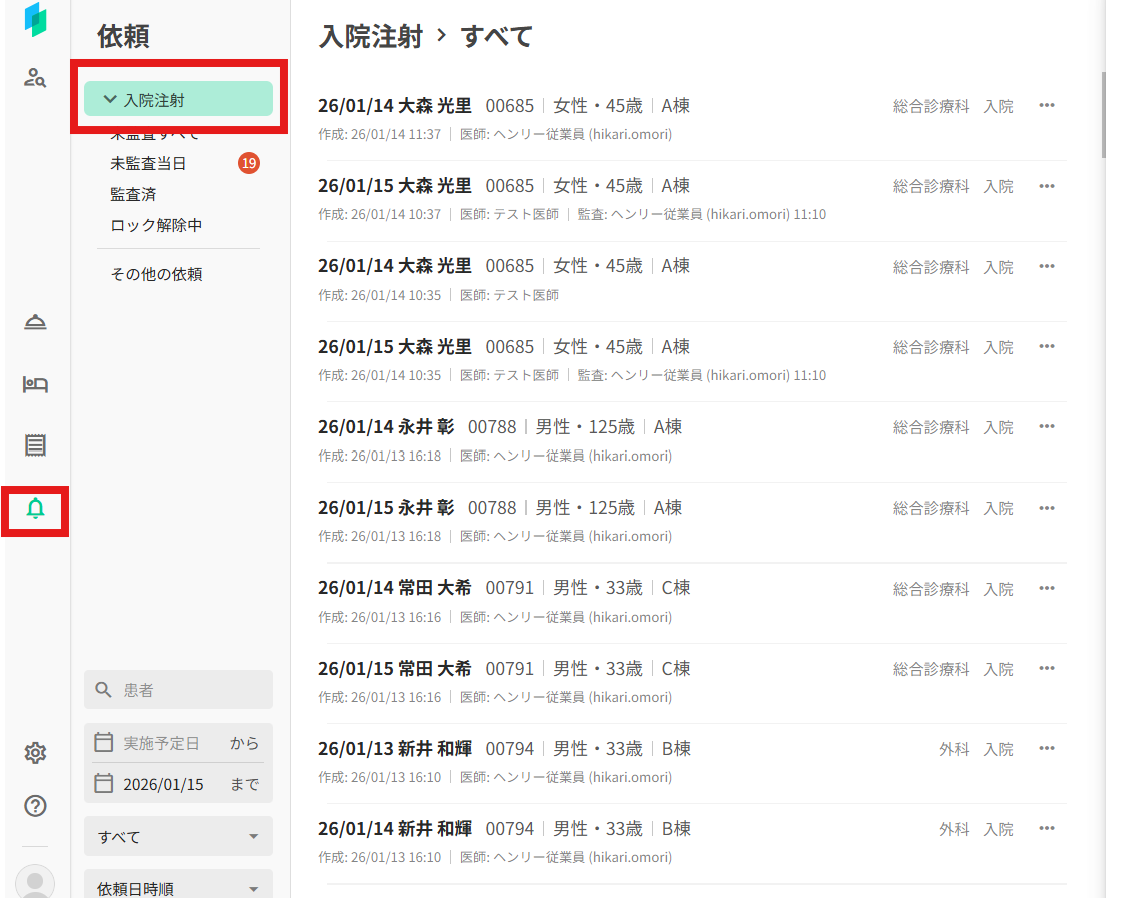Open more options for 26/01/15 大森 光里 10:37 row
Image resolution: width=1131 pixels, height=898 pixels.
(1047, 186)
